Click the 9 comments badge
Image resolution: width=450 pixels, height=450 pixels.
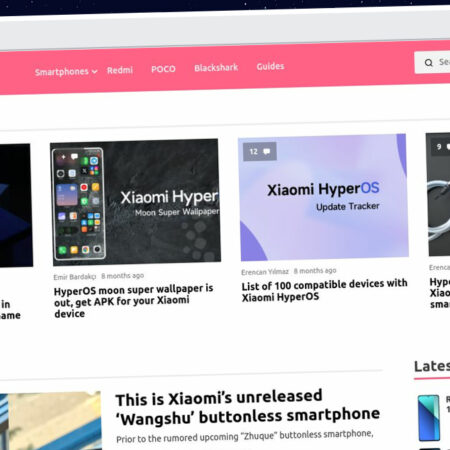pyautogui.click(x=441, y=147)
